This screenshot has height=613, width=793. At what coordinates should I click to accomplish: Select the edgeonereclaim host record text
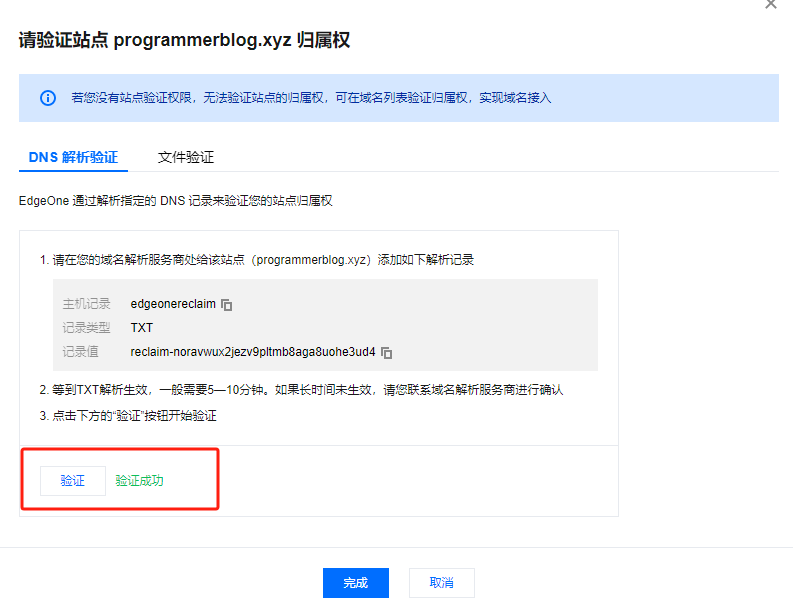pyautogui.click(x=173, y=304)
